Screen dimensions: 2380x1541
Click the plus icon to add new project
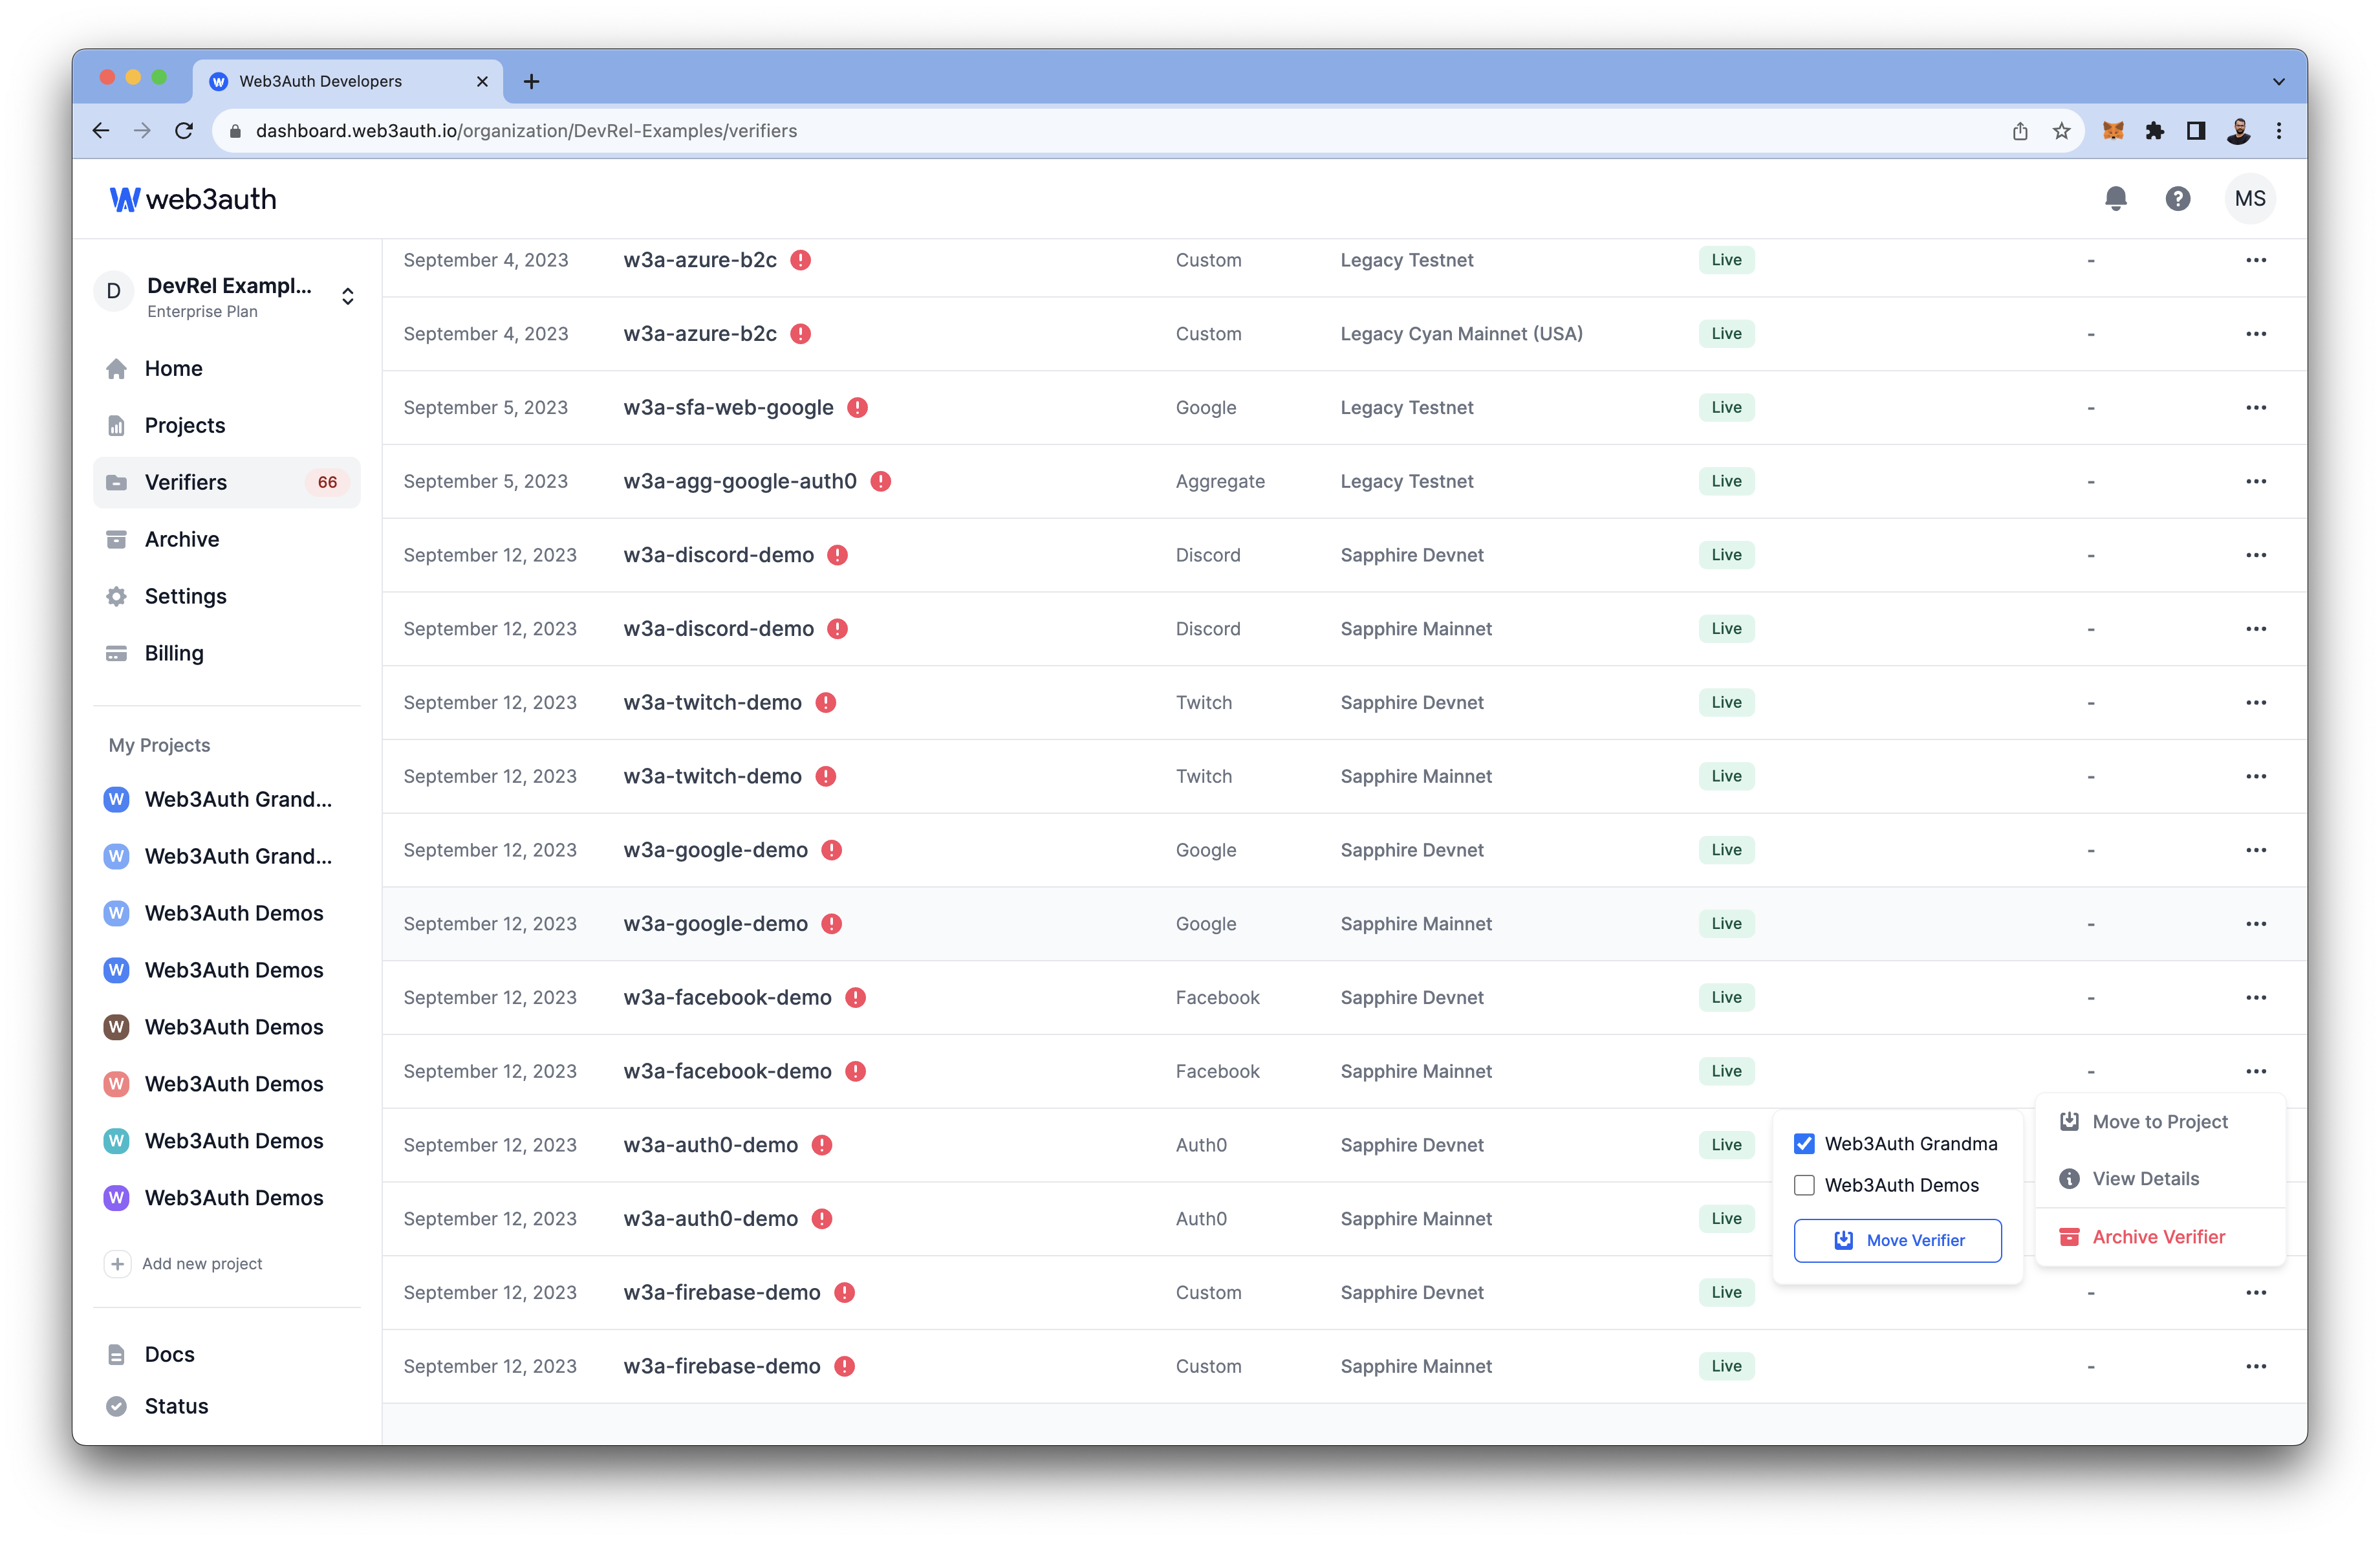pos(117,1264)
